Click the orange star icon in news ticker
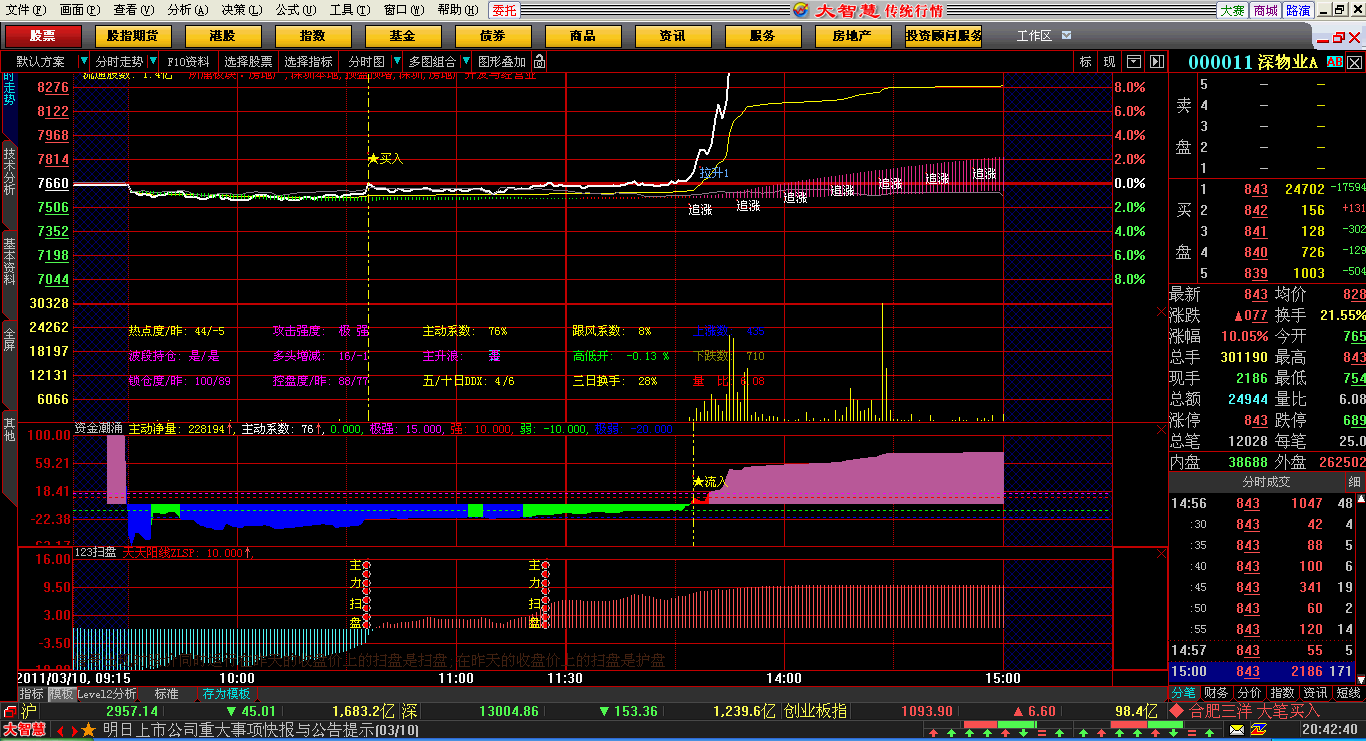 point(88,731)
